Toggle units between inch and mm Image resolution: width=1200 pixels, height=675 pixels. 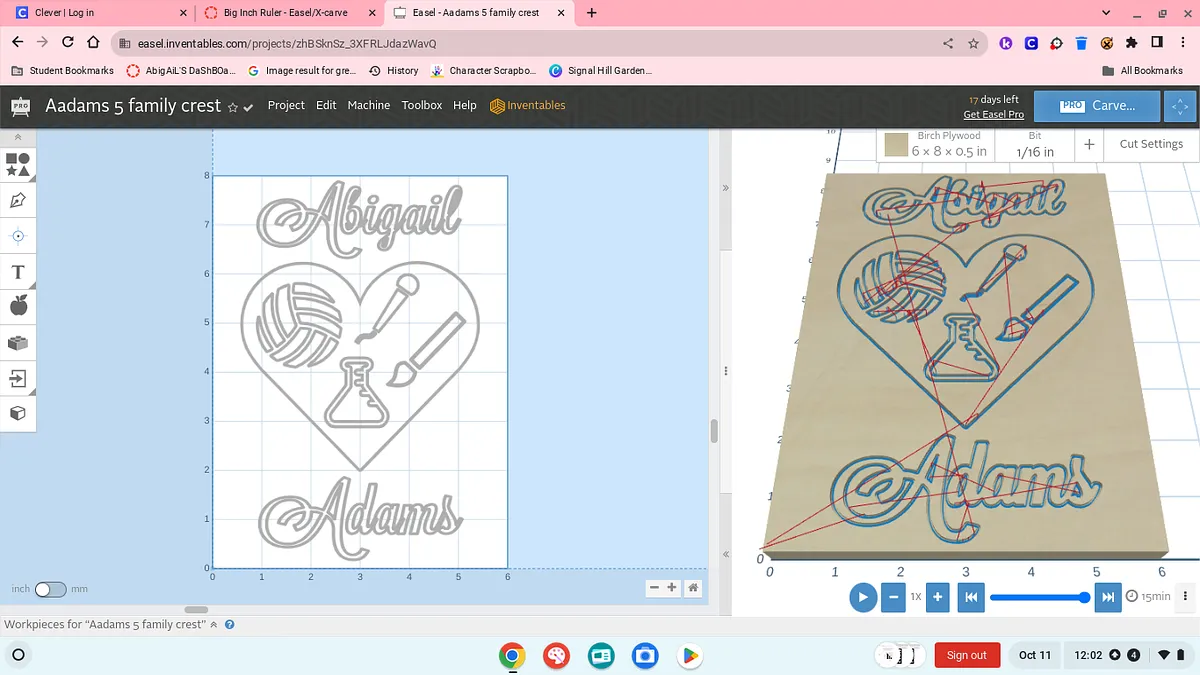pyautogui.click(x=50, y=589)
